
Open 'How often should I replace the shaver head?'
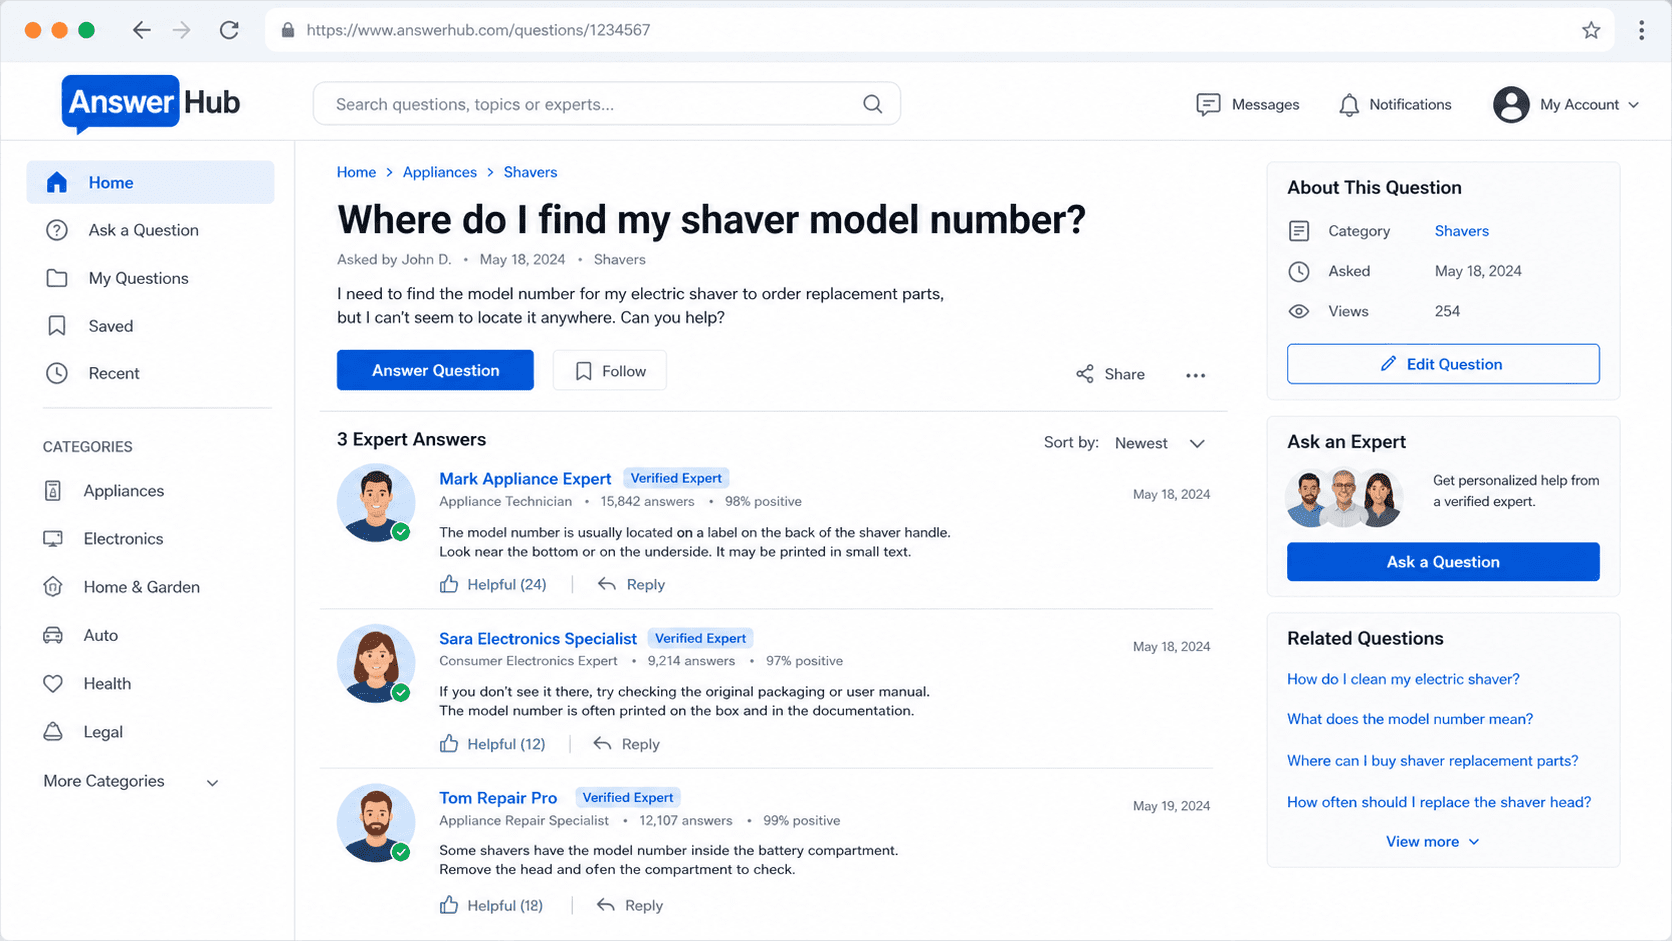[x=1439, y=802]
